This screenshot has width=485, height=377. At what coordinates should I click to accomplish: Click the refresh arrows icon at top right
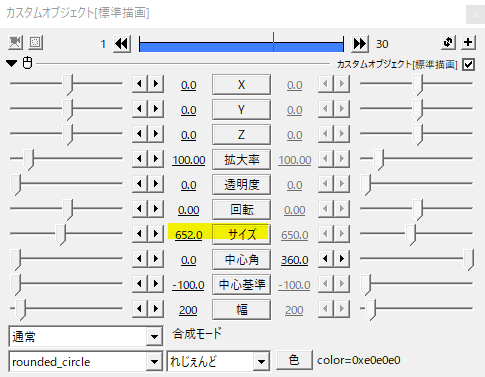pyautogui.click(x=448, y=42)
